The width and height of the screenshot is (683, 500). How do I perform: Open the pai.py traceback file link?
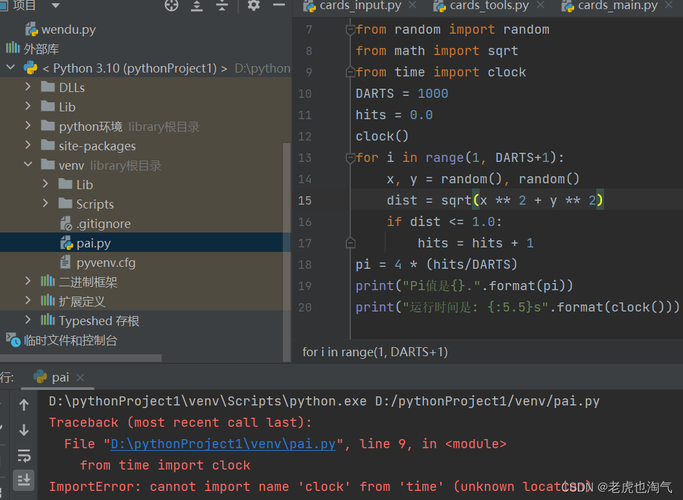(x=223, y=444)
